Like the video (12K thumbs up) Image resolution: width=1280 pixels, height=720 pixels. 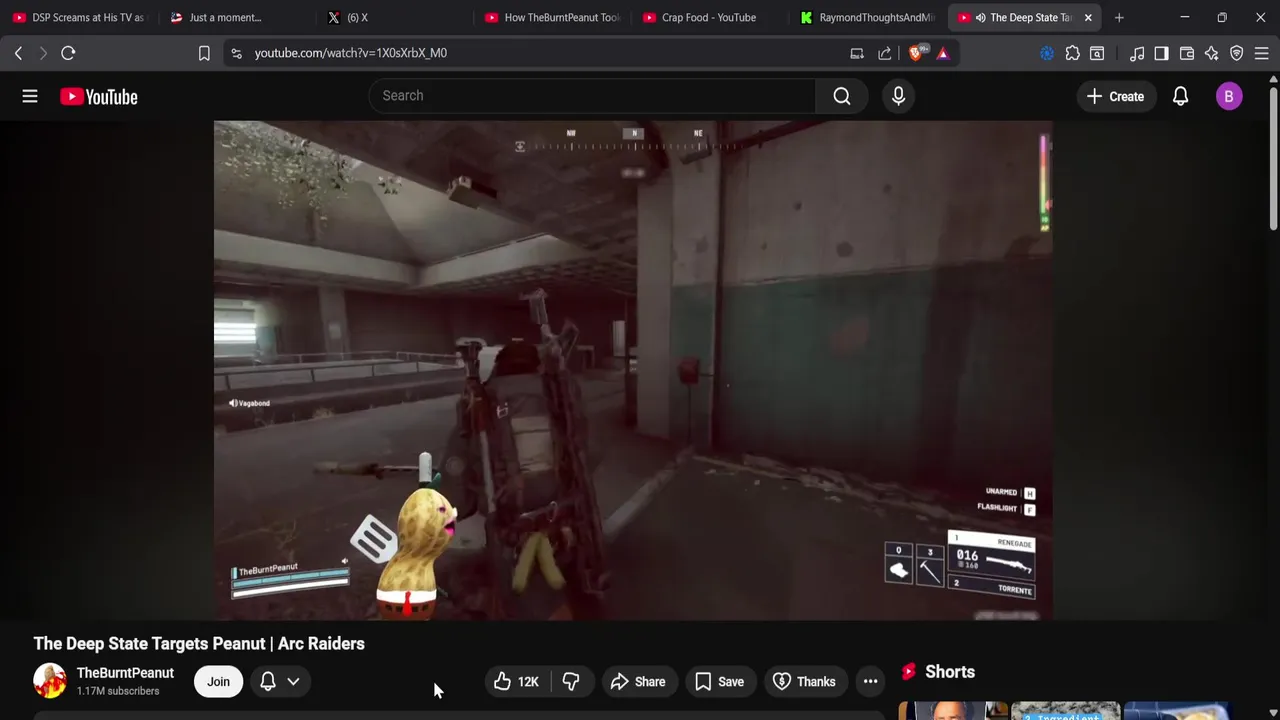(x=516, y=682)
